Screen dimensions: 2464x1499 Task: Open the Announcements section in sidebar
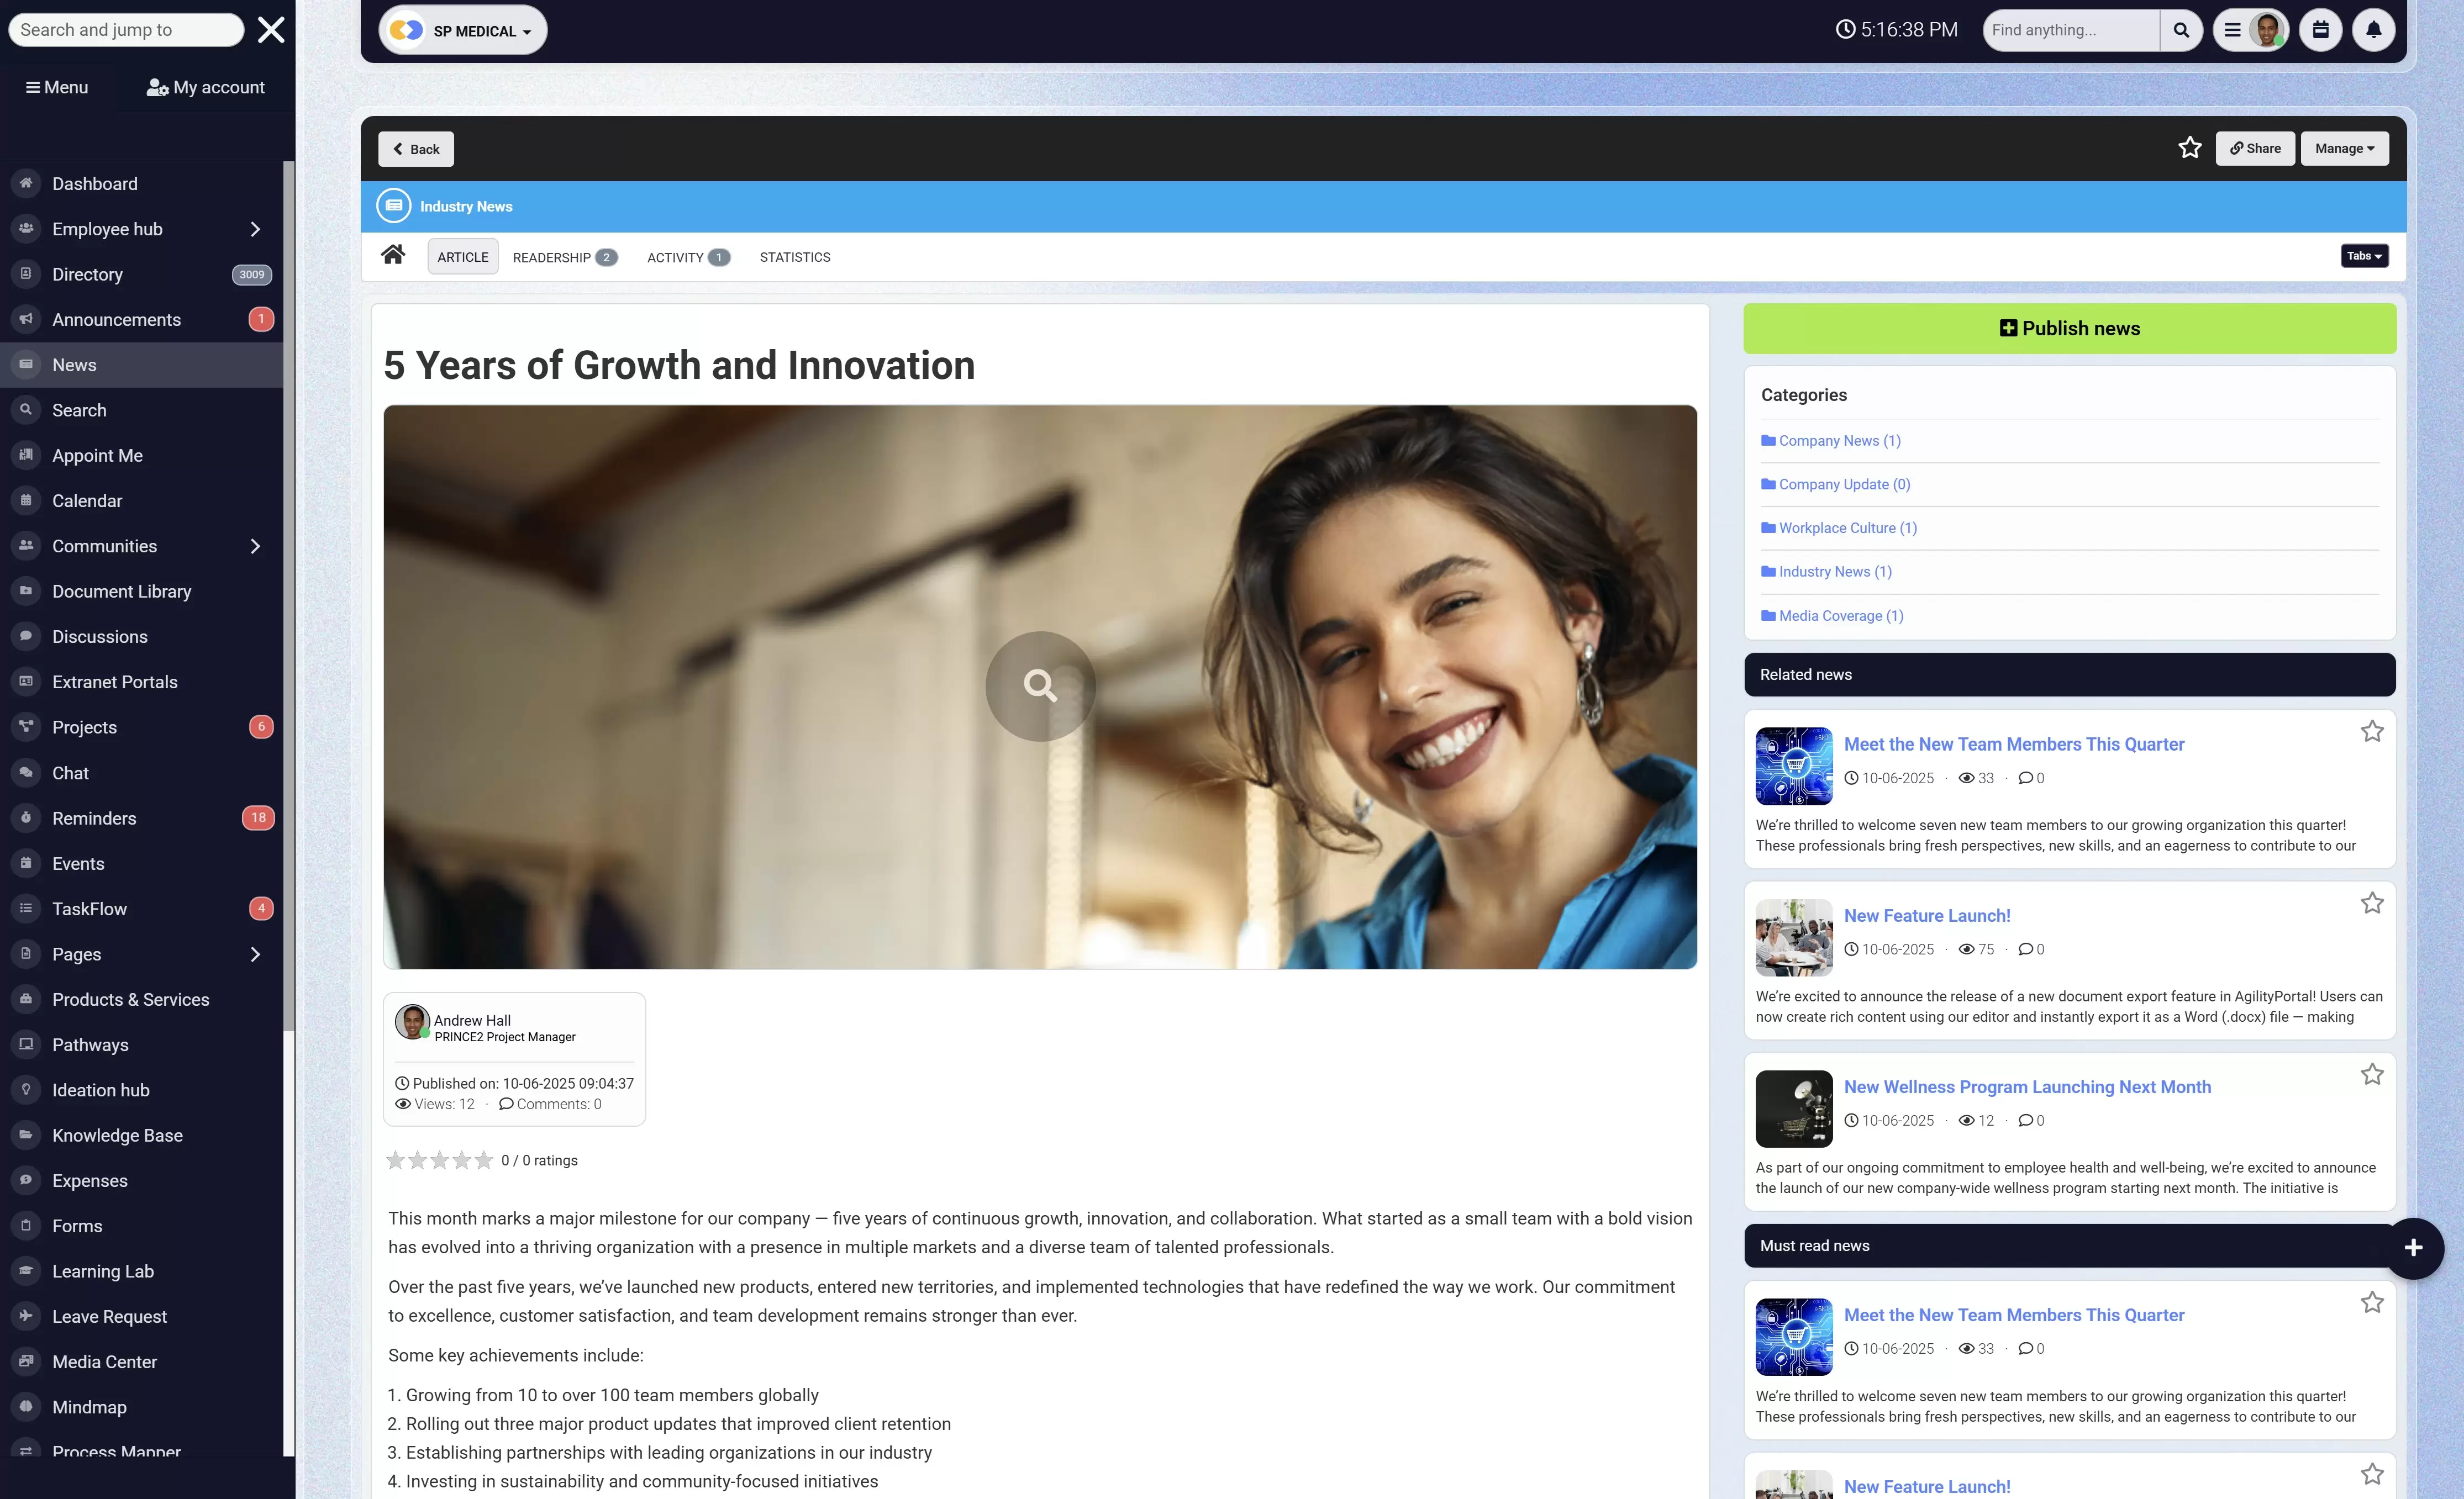pyautogui.click(x=116, y=319)
